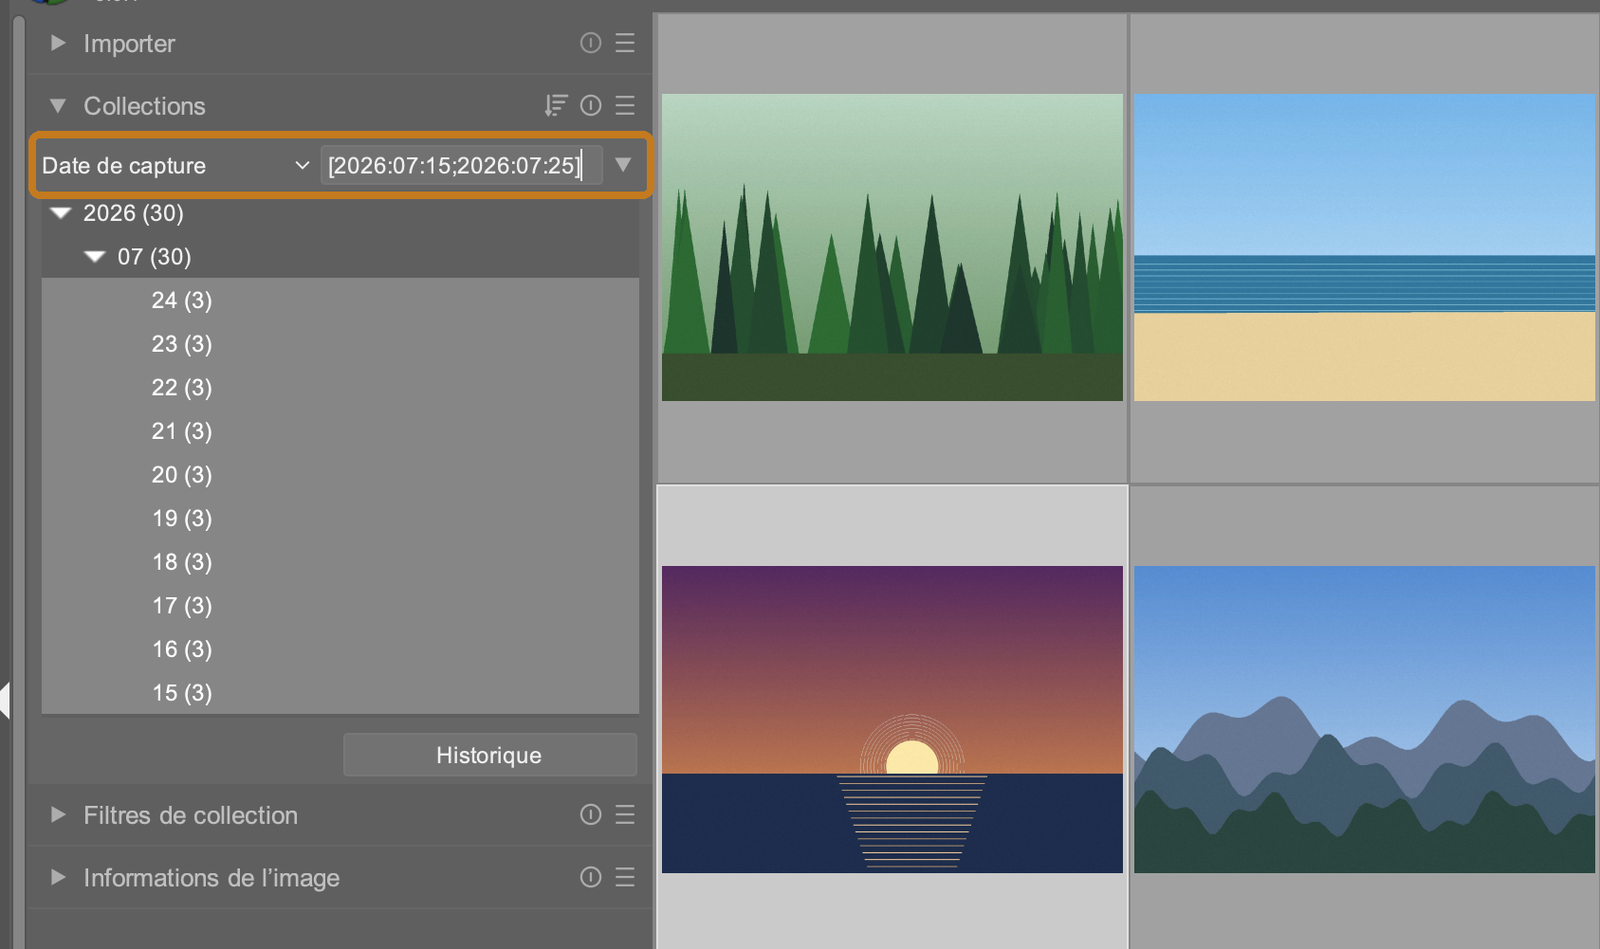Select the sunset over water thumbnail
The width and height of the screenshot is (1600, 949).
[x=892, y=719]
